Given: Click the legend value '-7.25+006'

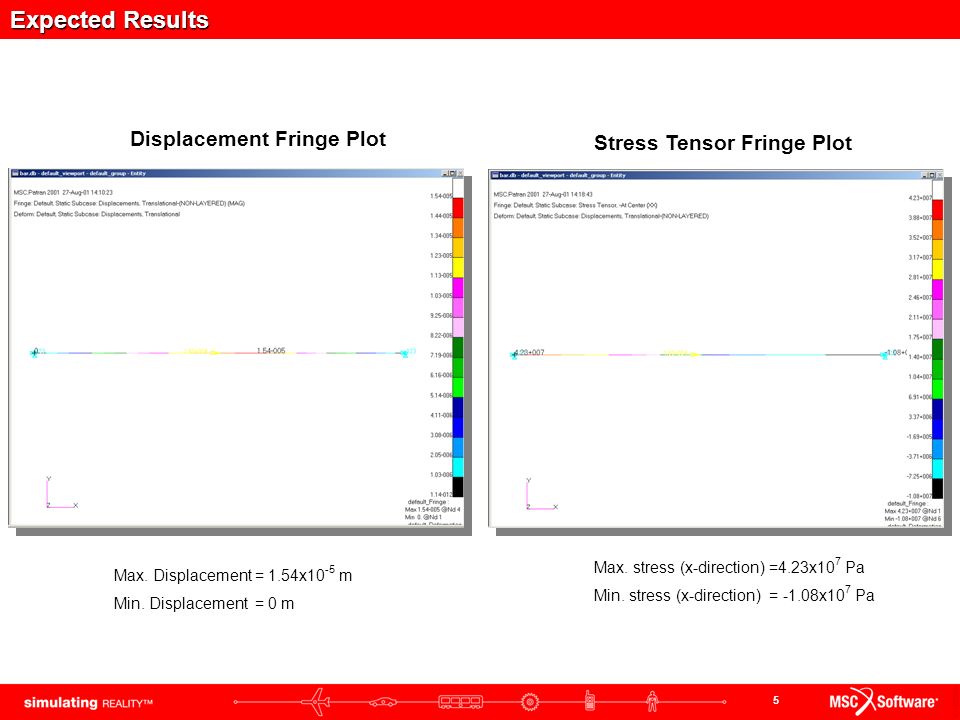Looking at the screenshot, I should [919, 476].
